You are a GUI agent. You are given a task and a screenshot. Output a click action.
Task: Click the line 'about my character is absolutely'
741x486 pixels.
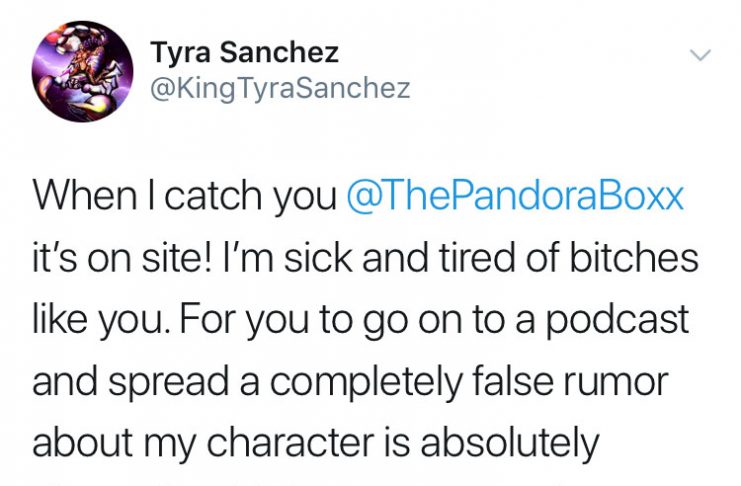pyautogui.click(x=316, y=443)
